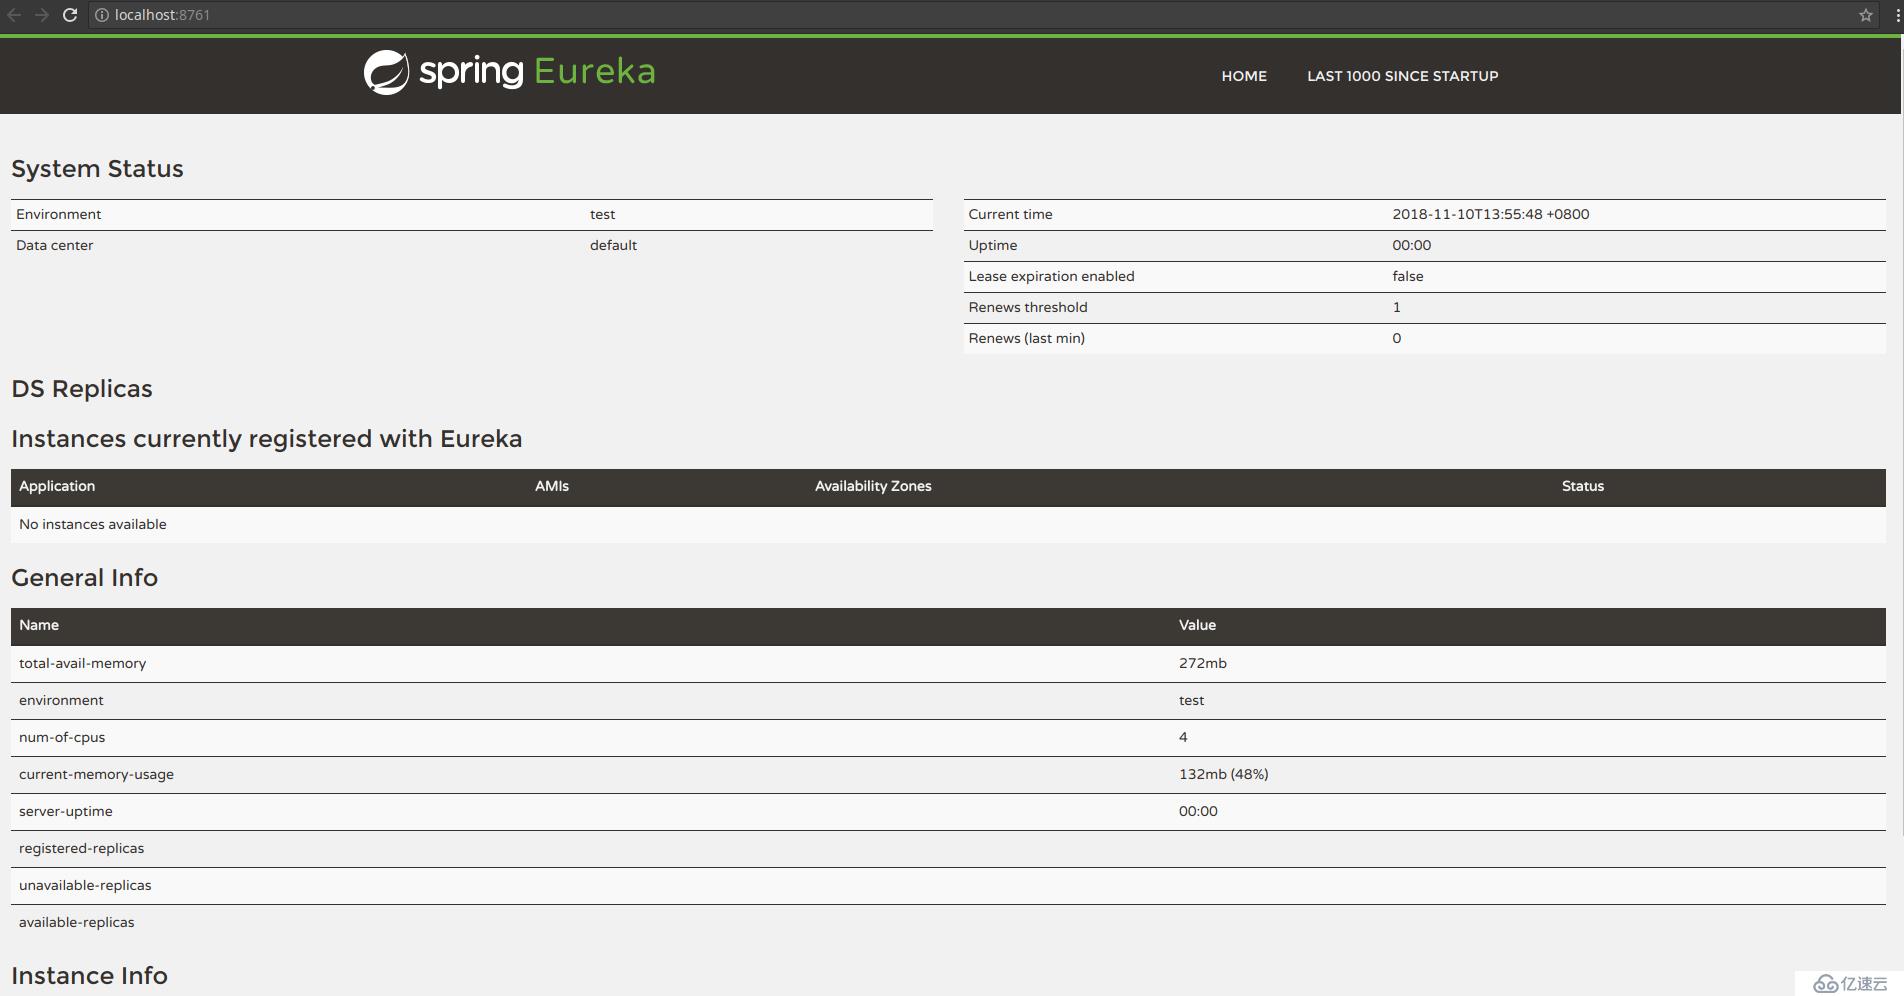Click the AMIs column header

pyautogui.click(x=552, y=486)
